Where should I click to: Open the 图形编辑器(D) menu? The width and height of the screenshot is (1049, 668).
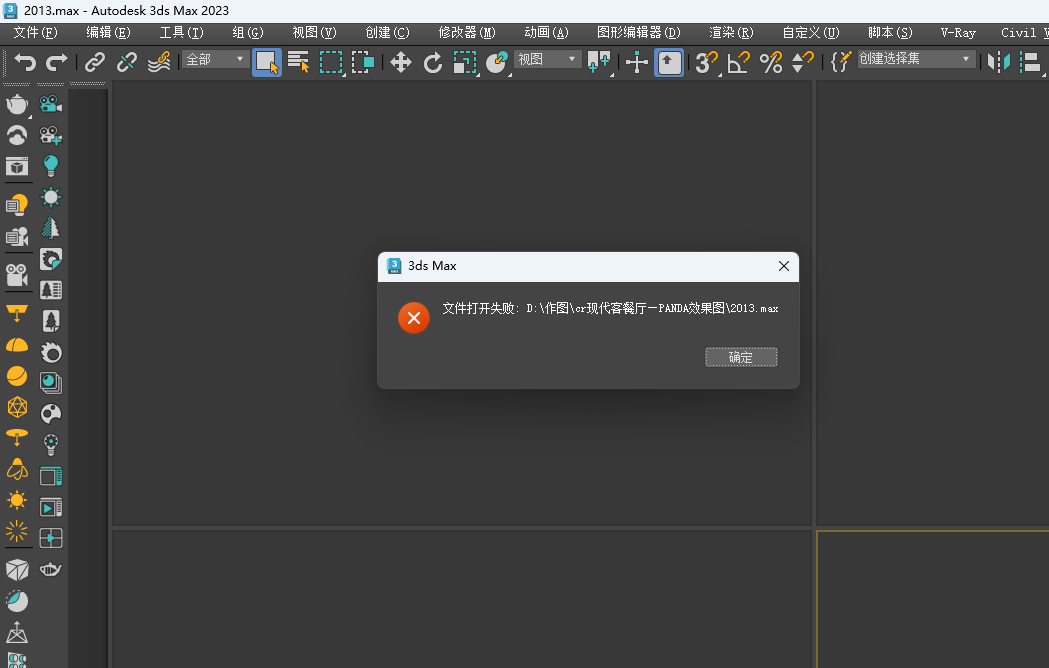click(638, 32)
